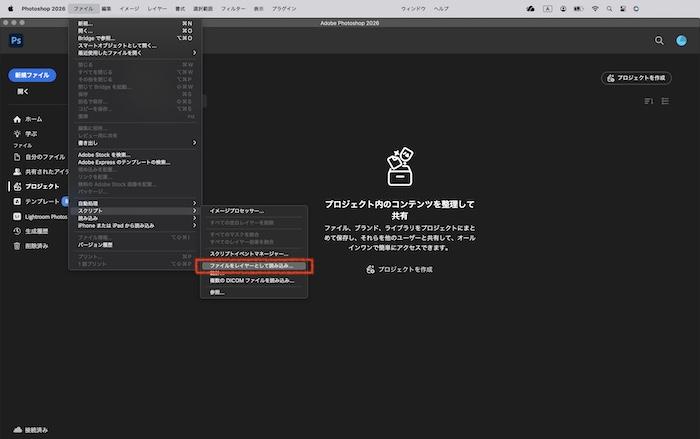This screenshot has width=700, height=439.
Task: Switch to list view icon
Action: pyautogui.click(x=665, y=101)
